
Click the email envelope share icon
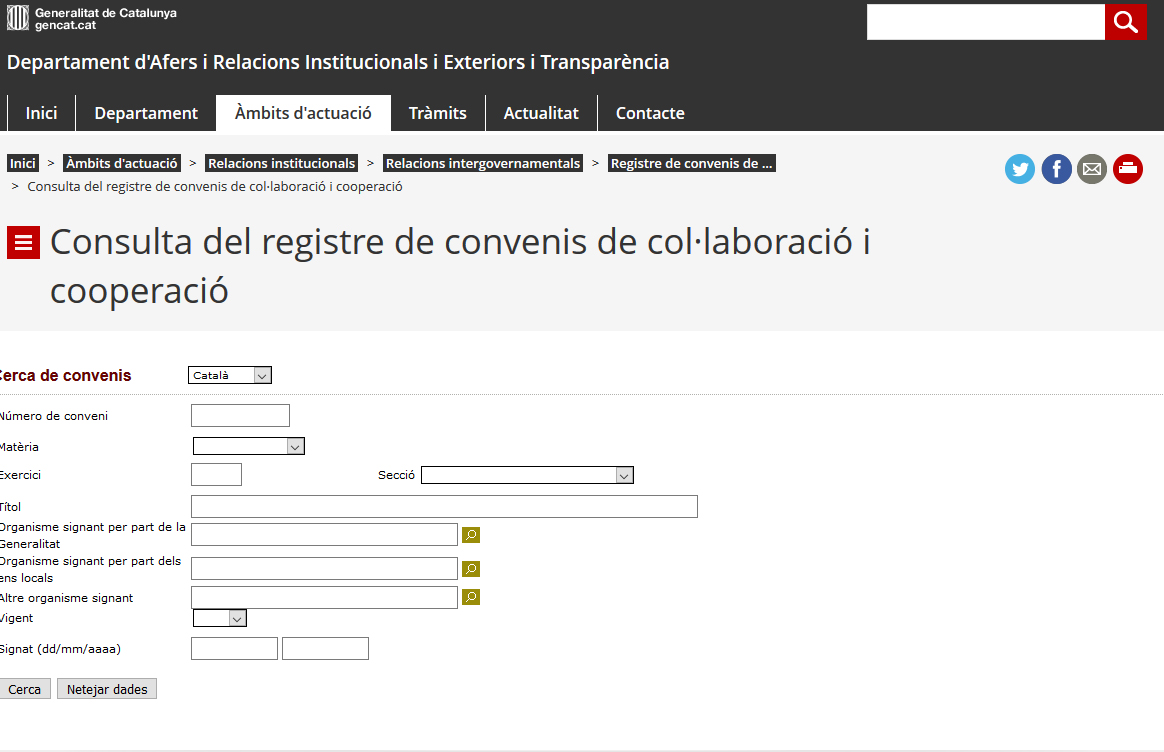(x=1092, y=169)
